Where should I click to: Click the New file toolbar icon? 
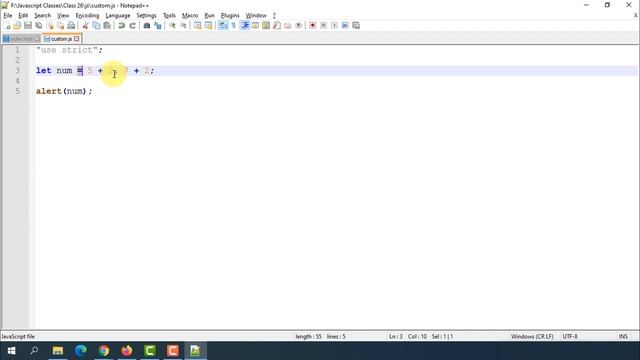tap(7, 25)
